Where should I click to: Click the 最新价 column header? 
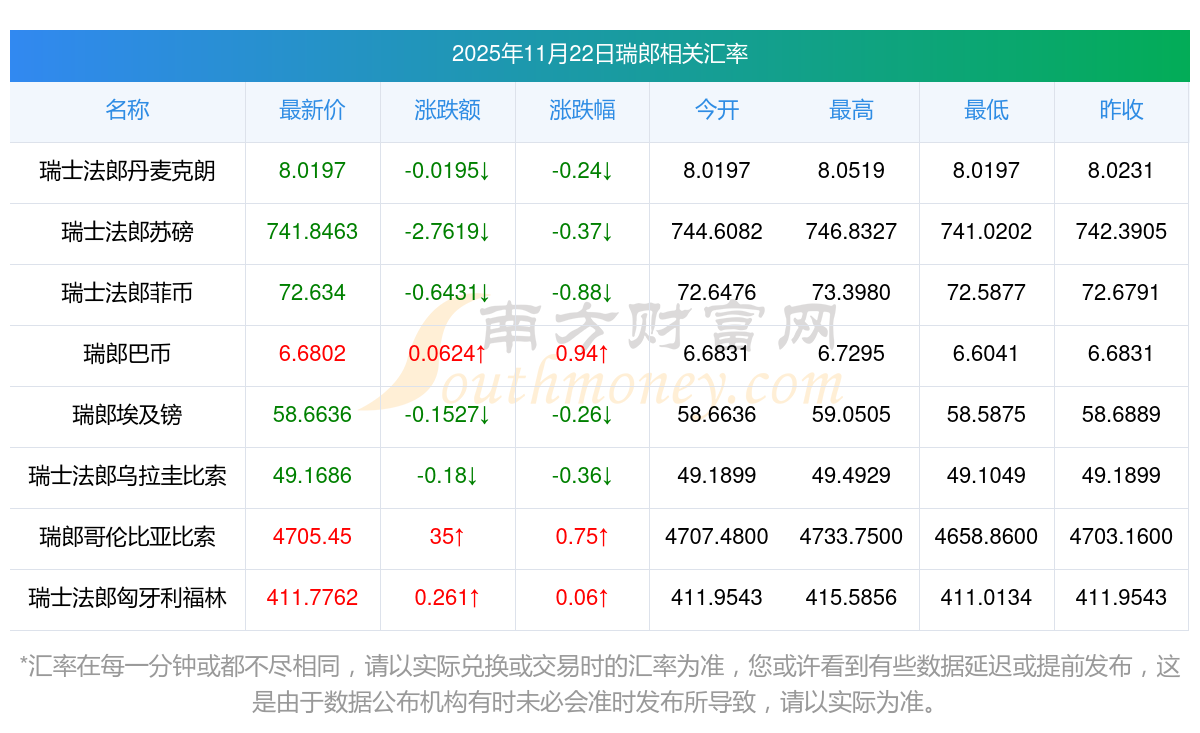click(x=312, y=110)
